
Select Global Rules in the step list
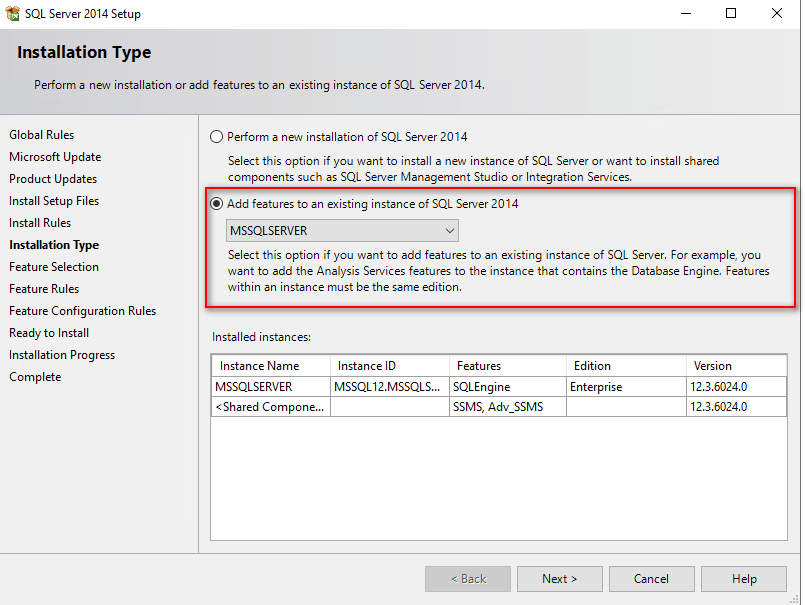[41, 135]
